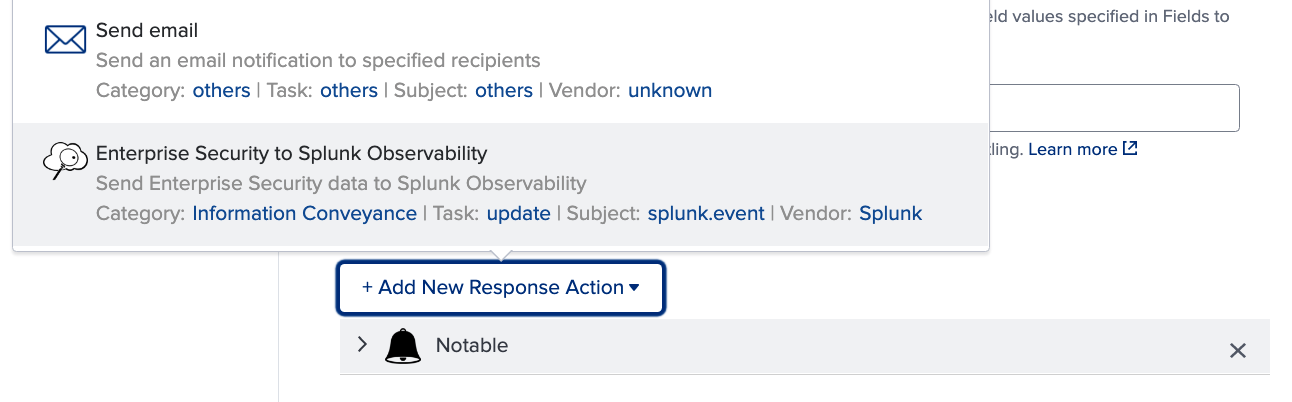Select Enterprise Security to Splunk Observability entry
Screen dimensions: 1292x402
tap(500, 184)
